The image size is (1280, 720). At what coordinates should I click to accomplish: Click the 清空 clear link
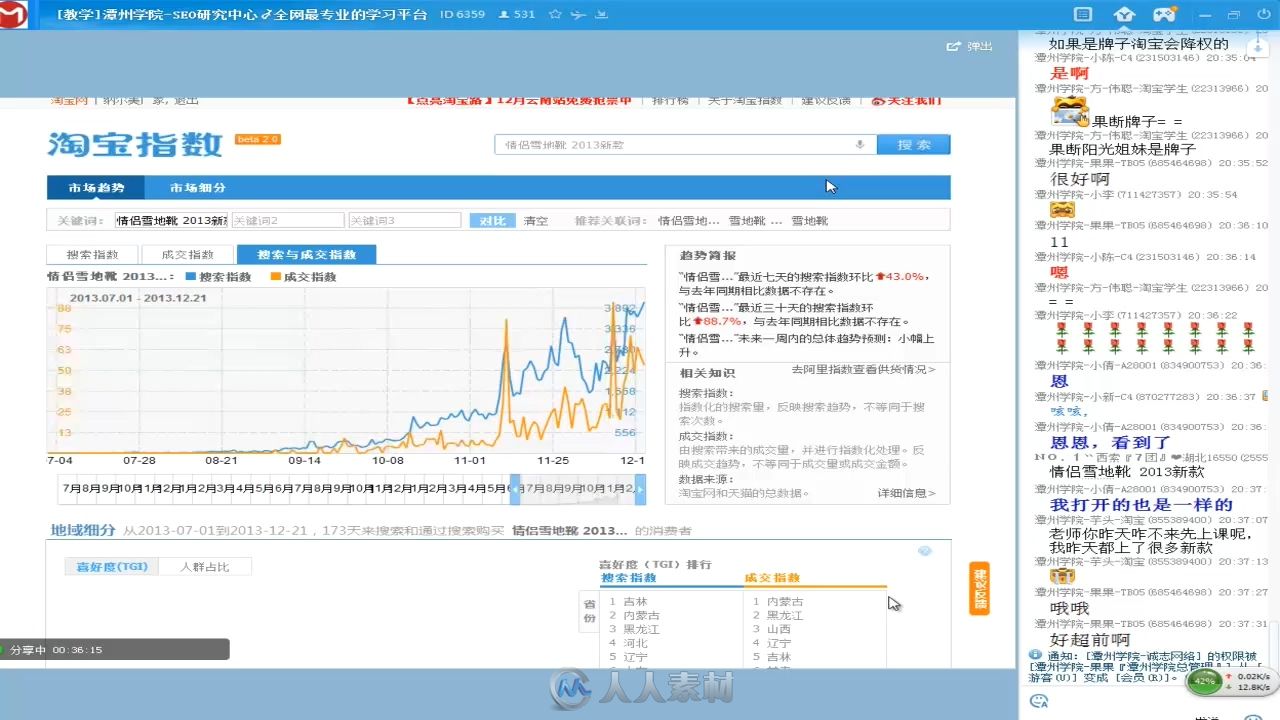click(x=536, y=220)
